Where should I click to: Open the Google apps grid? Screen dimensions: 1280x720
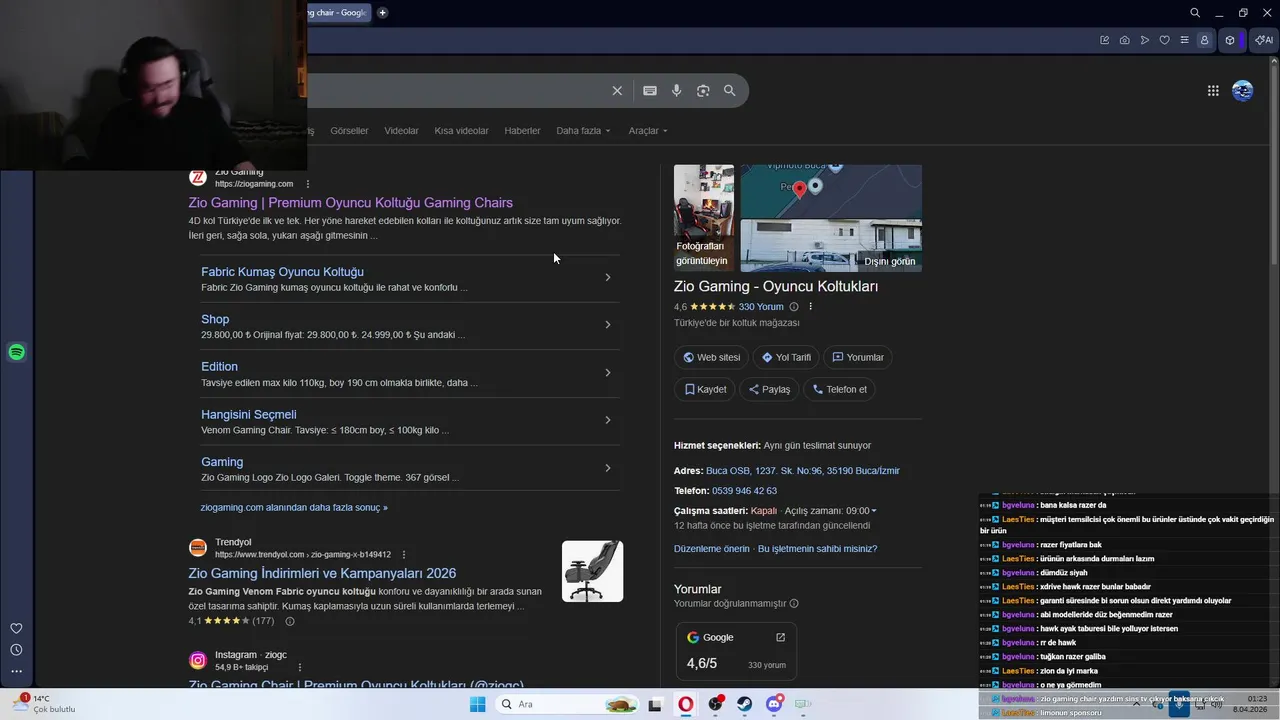click(x=1213, y=91)
